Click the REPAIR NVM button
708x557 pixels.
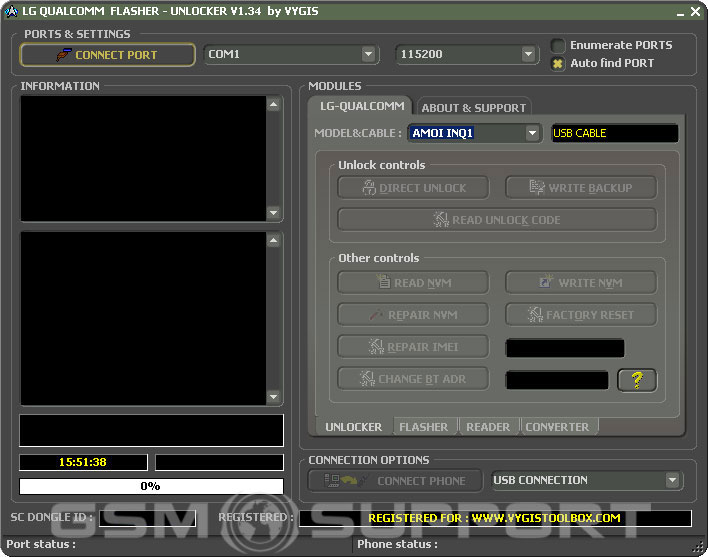pyautogui.click(x=413, y=315)
